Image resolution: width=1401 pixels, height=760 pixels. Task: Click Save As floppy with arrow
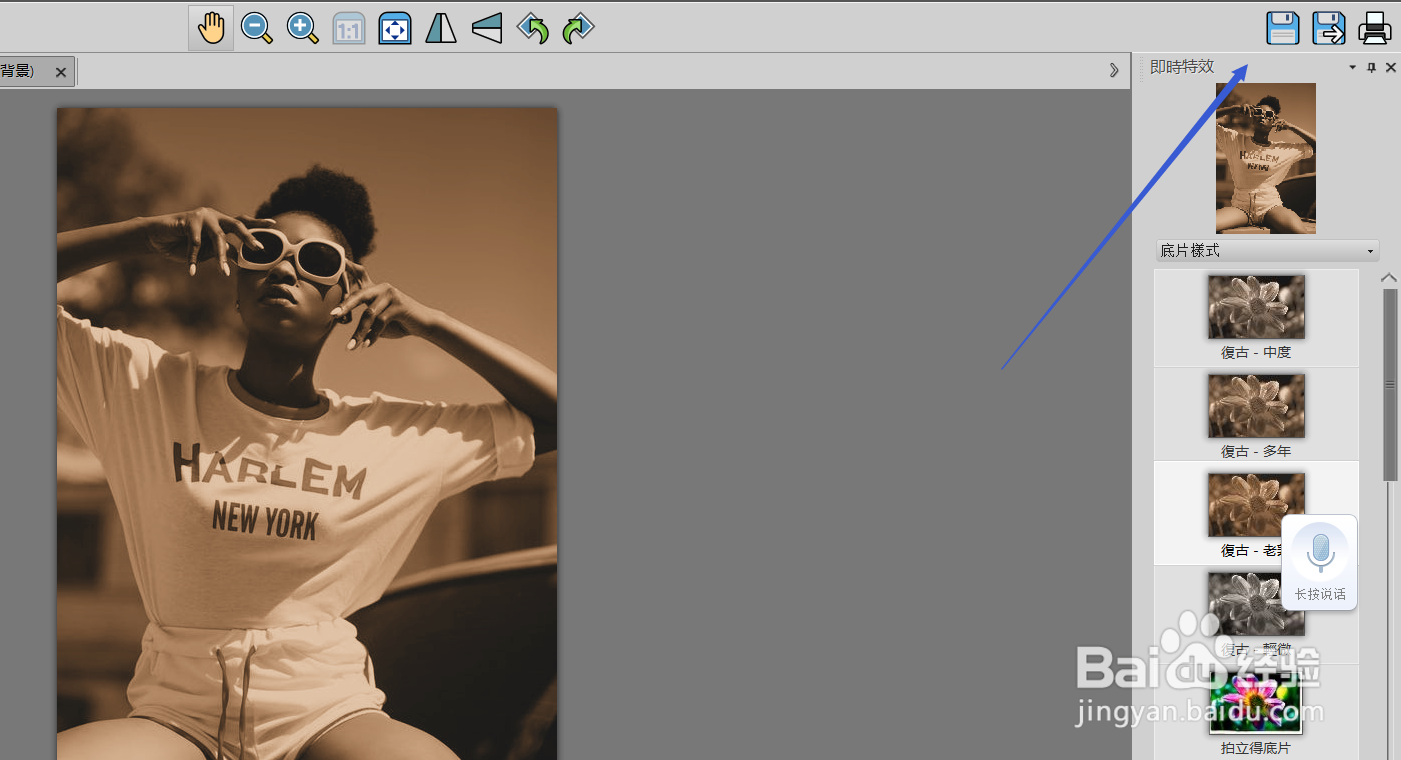tap(1329, 28)
